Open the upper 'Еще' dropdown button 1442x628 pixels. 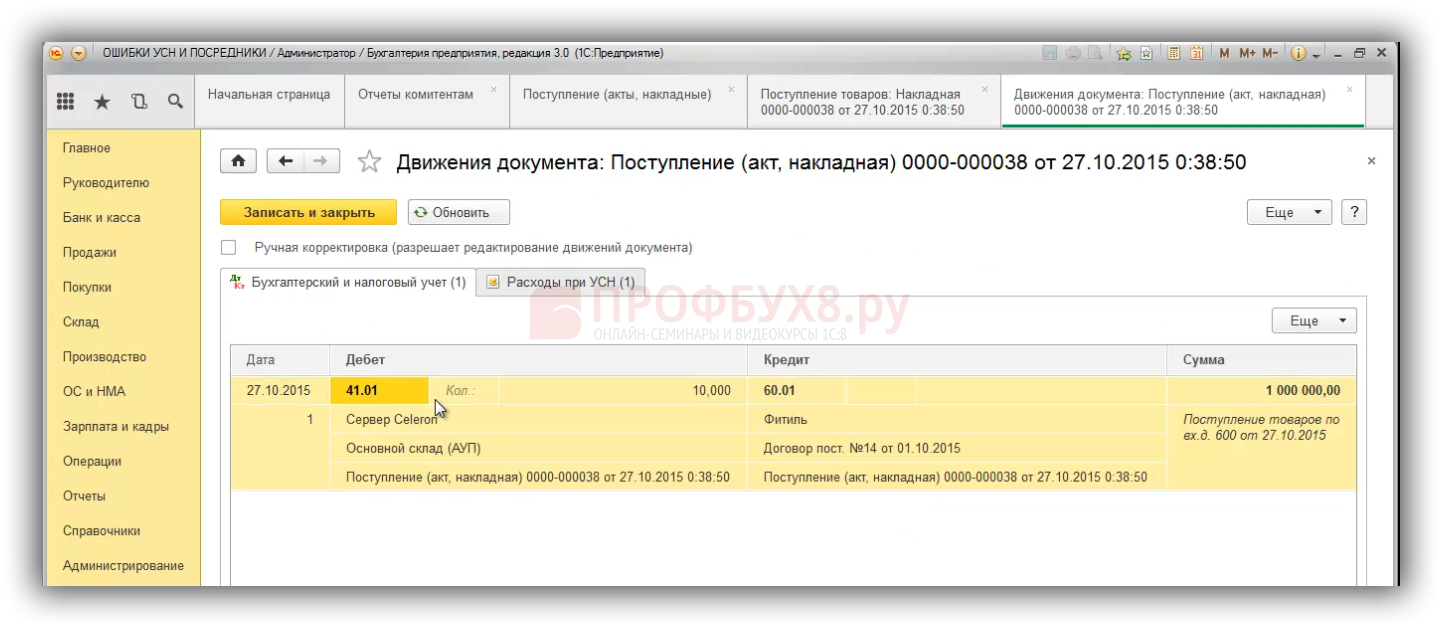coord(1289,212)
